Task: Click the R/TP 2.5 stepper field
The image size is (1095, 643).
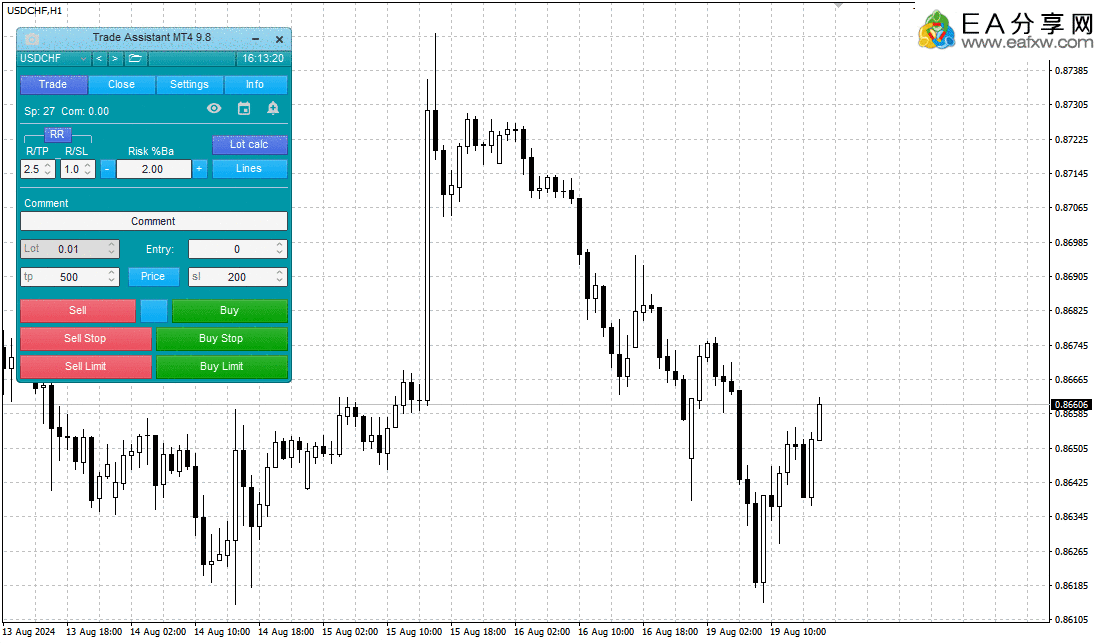Action: pos(38,169)
